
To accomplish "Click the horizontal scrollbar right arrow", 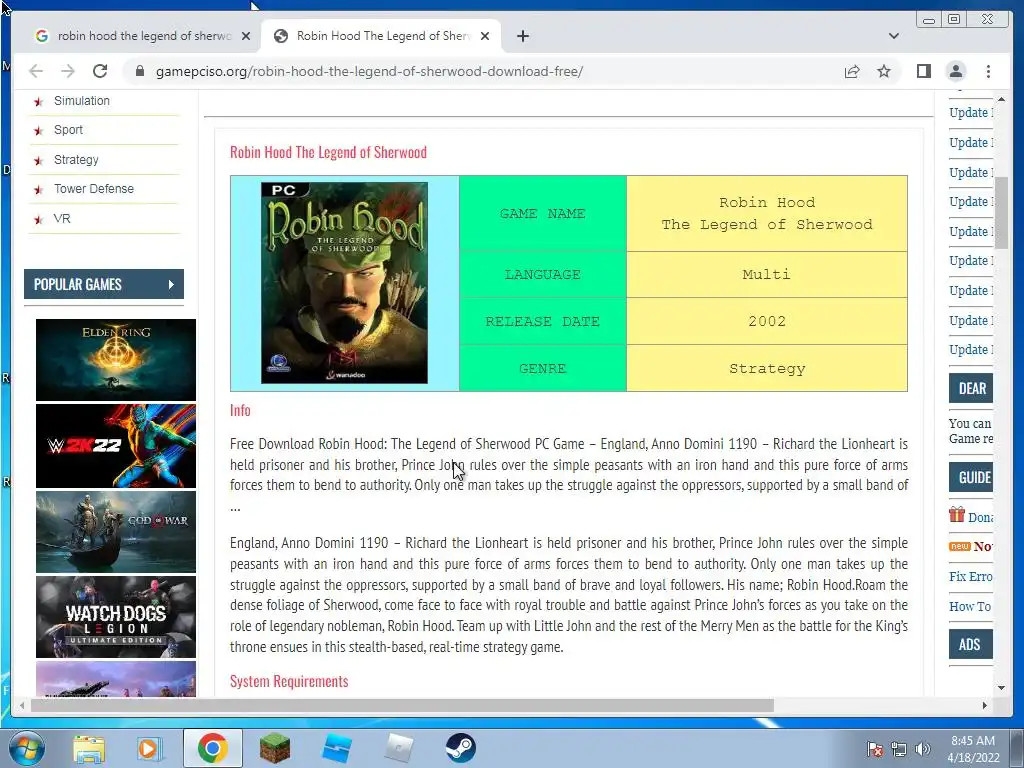I will tap(985, 705).
